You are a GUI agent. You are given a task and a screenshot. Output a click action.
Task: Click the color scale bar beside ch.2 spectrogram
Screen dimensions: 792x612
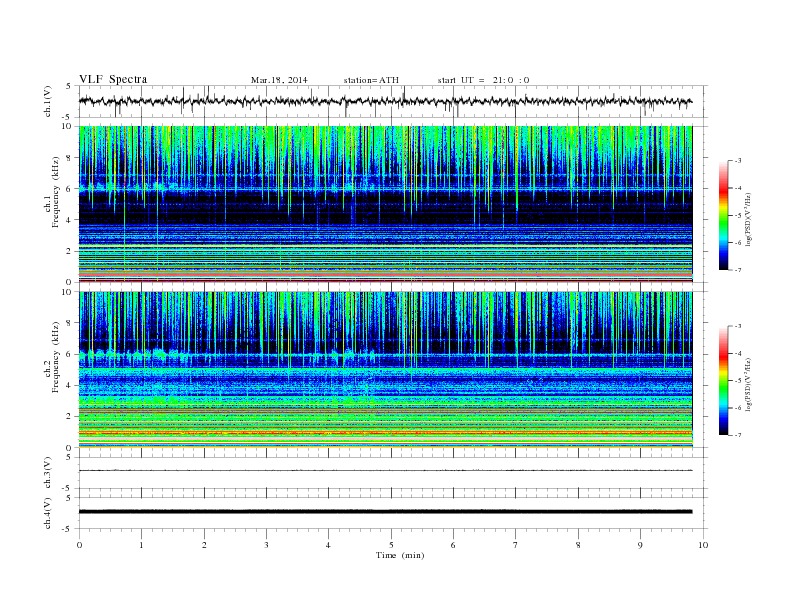pos(723,381)
